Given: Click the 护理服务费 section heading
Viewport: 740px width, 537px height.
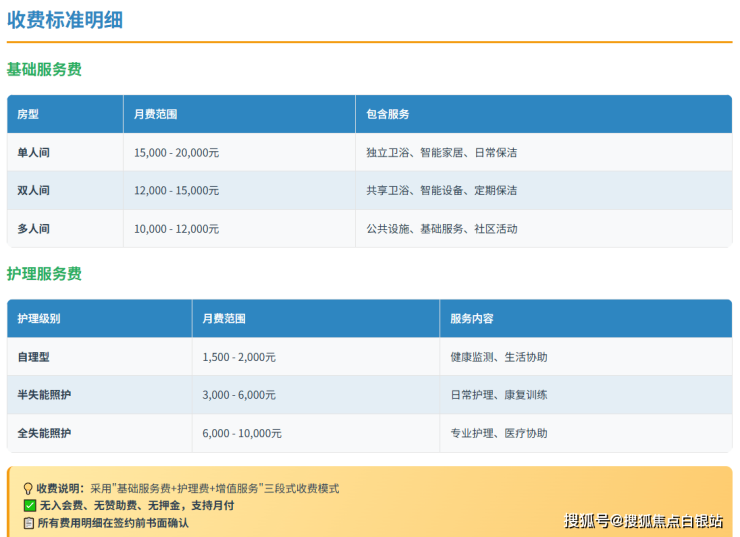Looking at the screenshot, I should pyautogui.click(x=44, y=274).
